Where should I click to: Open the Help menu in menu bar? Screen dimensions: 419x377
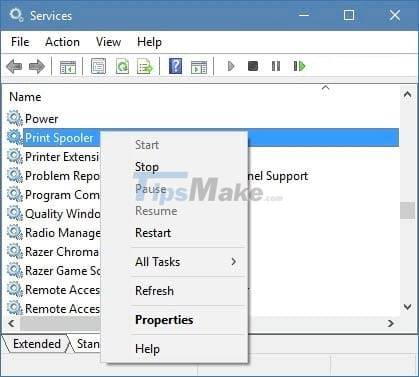(x=149, y=42)
